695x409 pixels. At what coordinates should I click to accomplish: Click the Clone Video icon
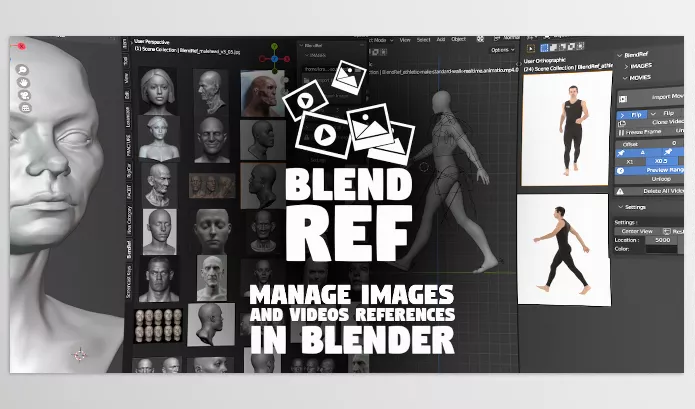coord(621,124)
